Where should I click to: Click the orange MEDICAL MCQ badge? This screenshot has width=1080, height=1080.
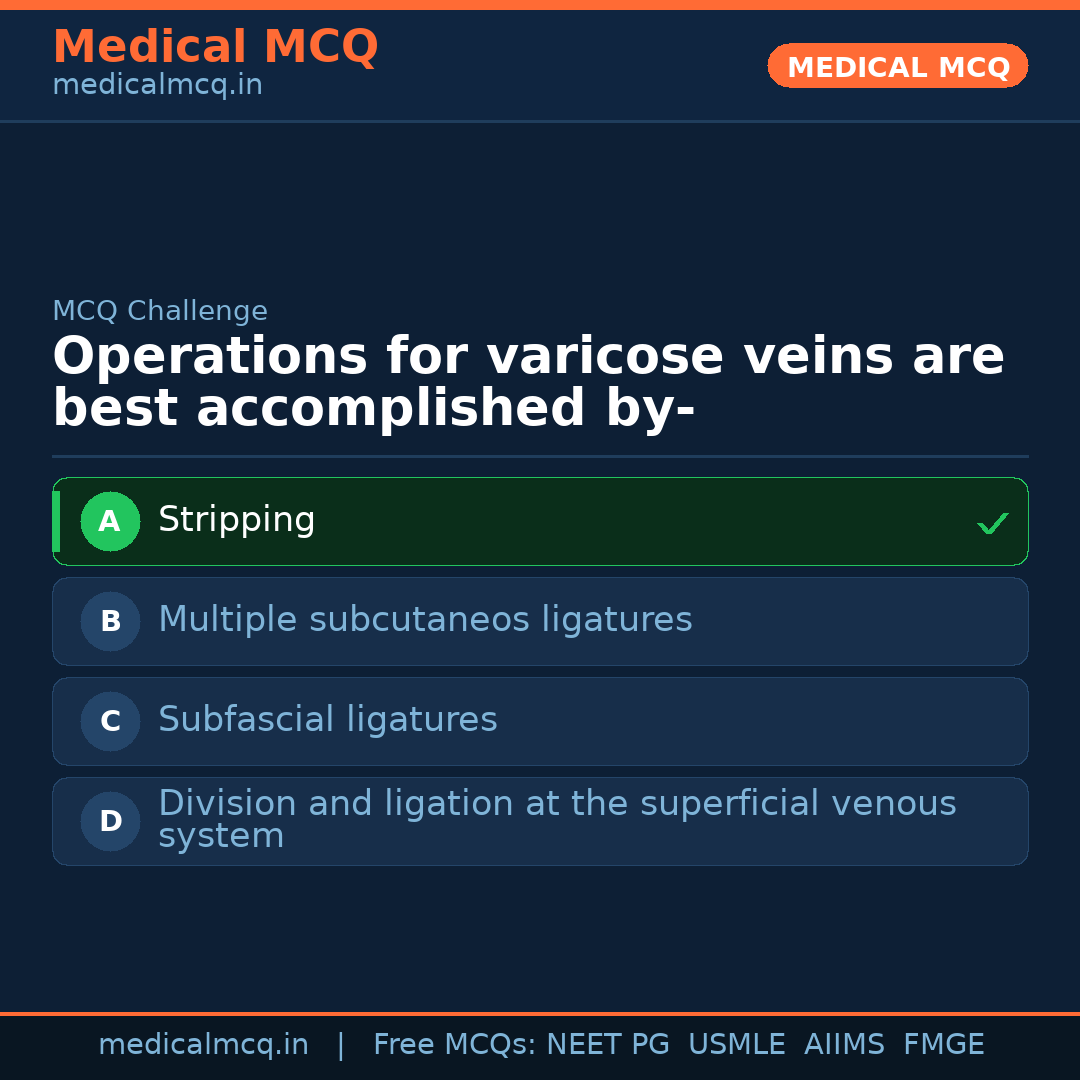pyautogui.click(x=897, y=67)
